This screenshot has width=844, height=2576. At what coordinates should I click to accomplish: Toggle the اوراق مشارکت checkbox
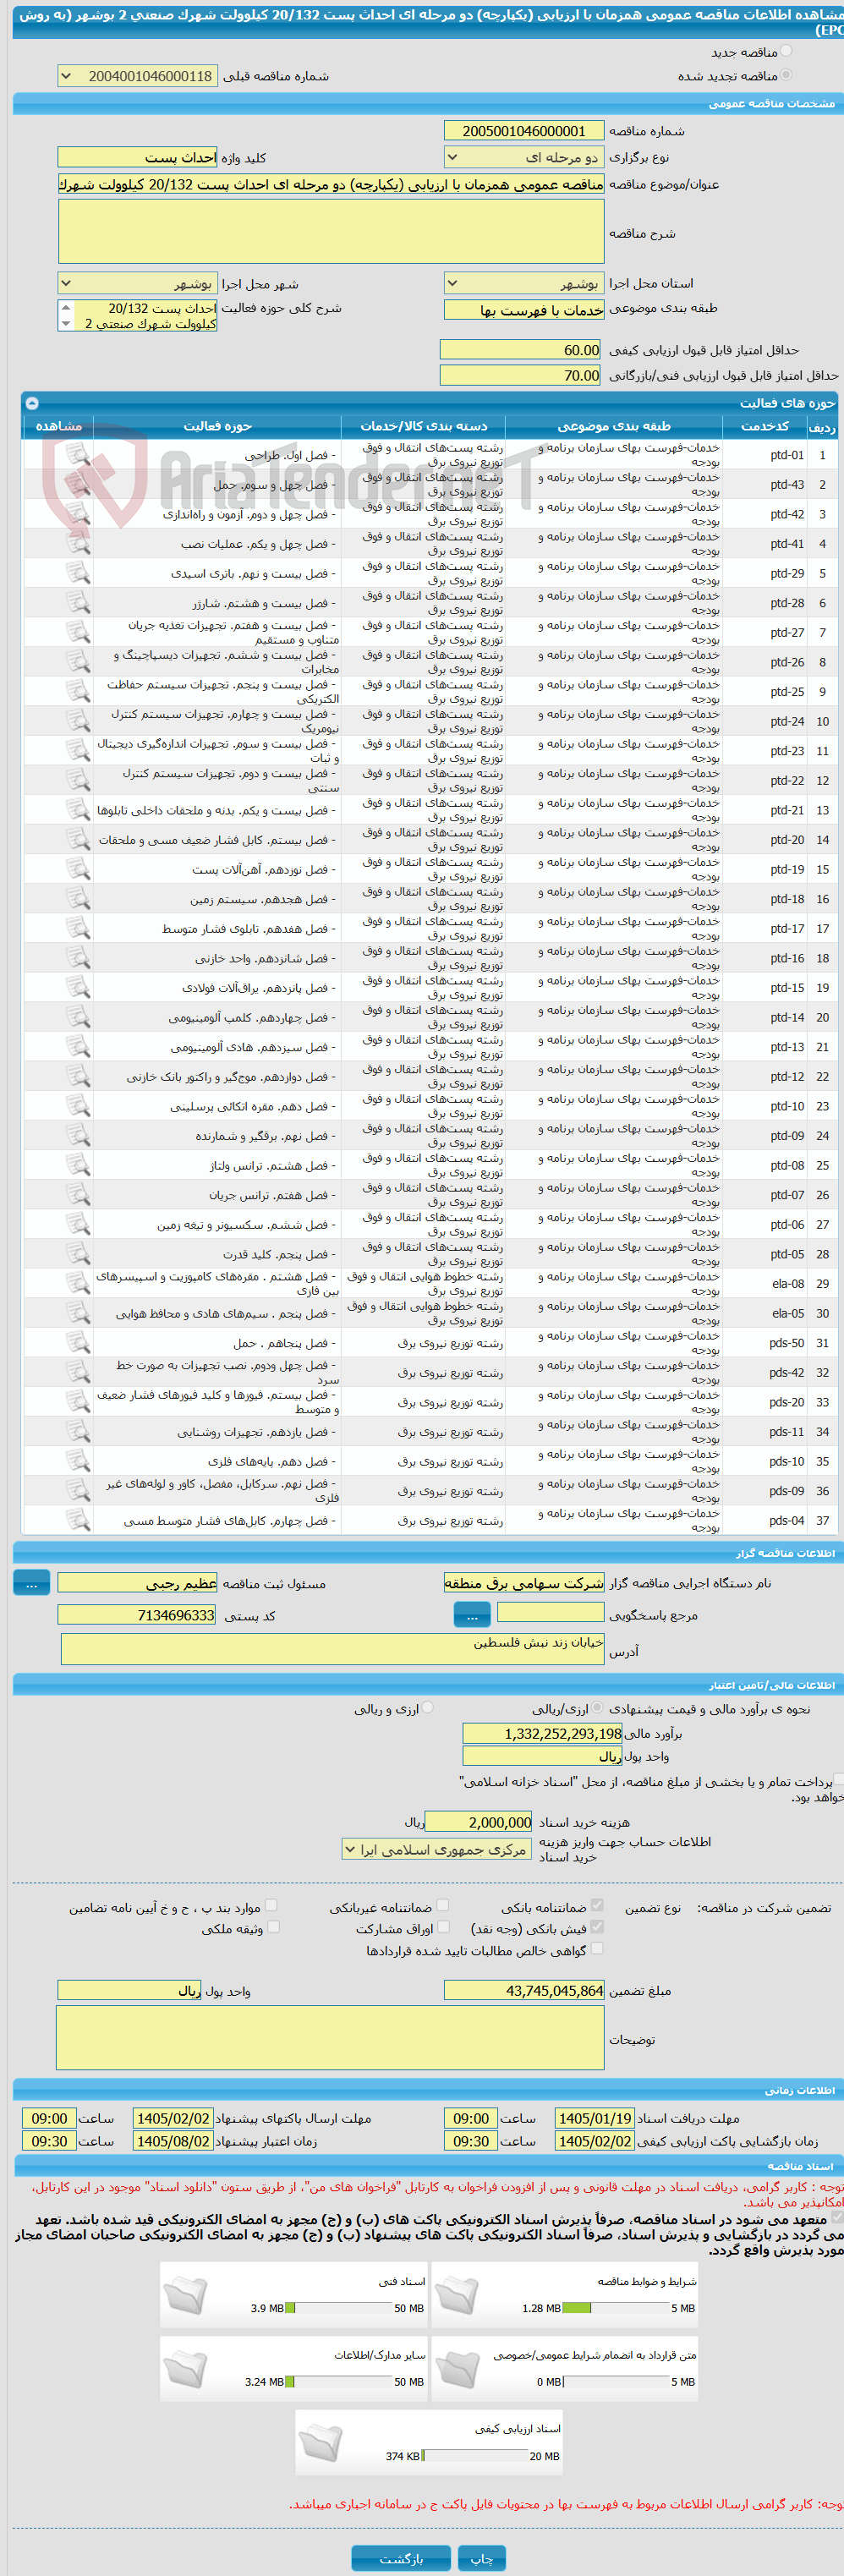pyautogui.click(x=443, y=1926)
